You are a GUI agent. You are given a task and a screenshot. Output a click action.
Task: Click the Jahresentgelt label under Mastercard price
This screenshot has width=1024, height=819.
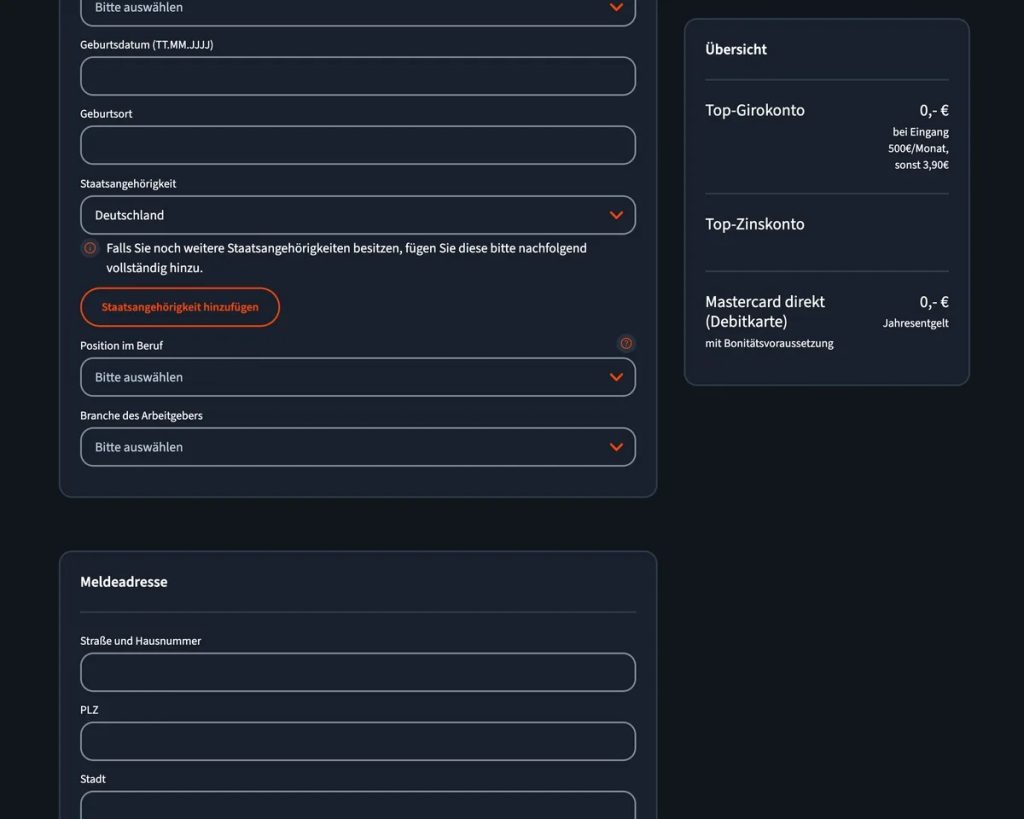916,323
